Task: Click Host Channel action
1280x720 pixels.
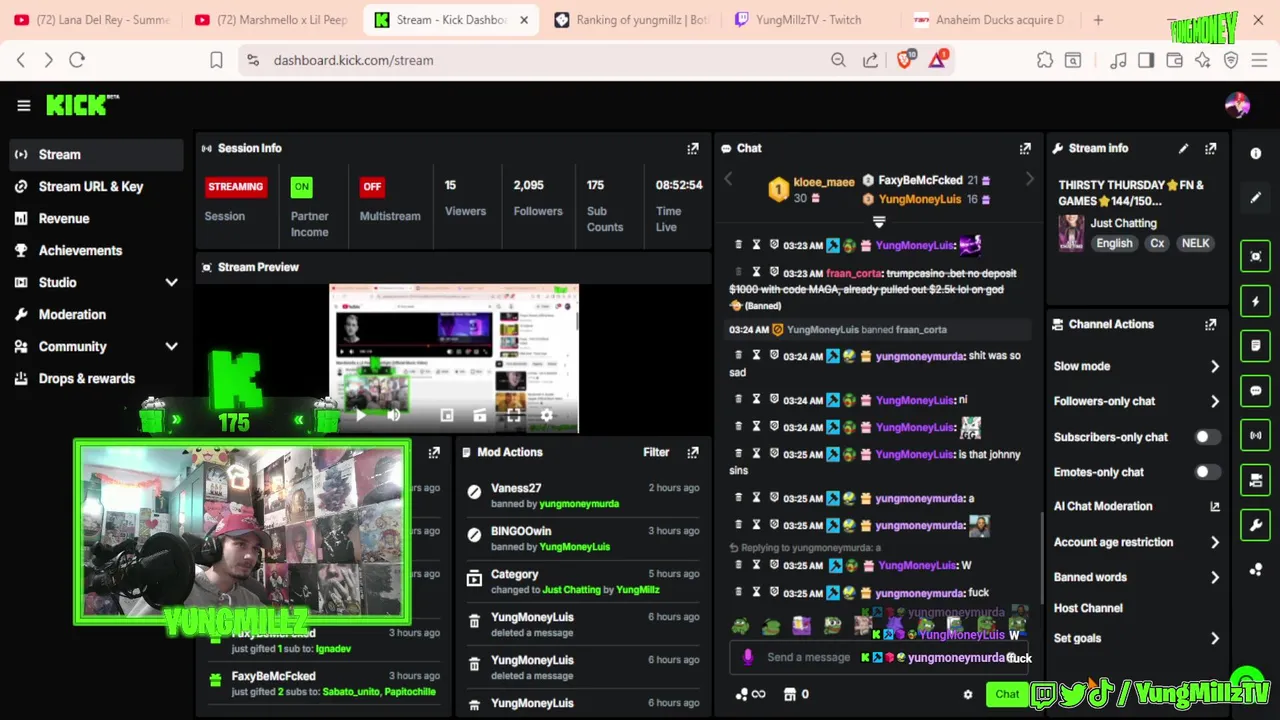Action: click(x=1088, y=608)
